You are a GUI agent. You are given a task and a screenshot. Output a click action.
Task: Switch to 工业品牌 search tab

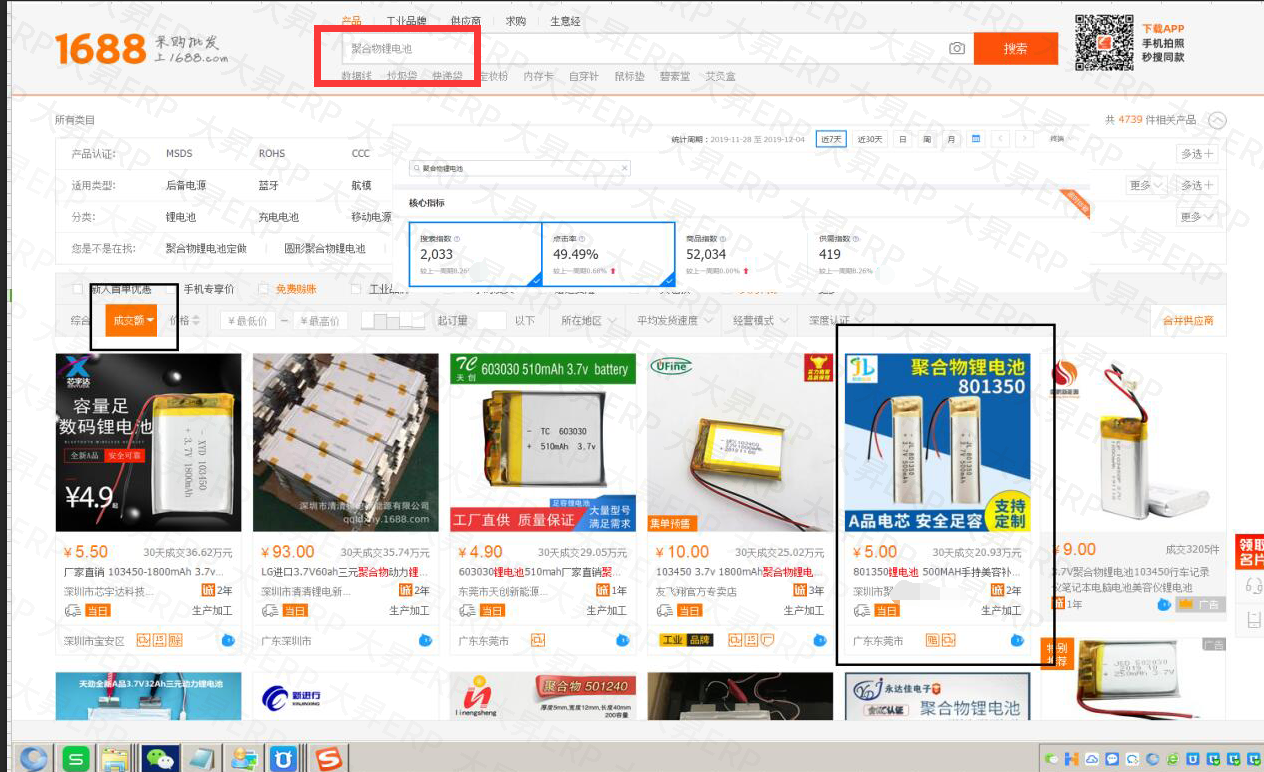406,20
